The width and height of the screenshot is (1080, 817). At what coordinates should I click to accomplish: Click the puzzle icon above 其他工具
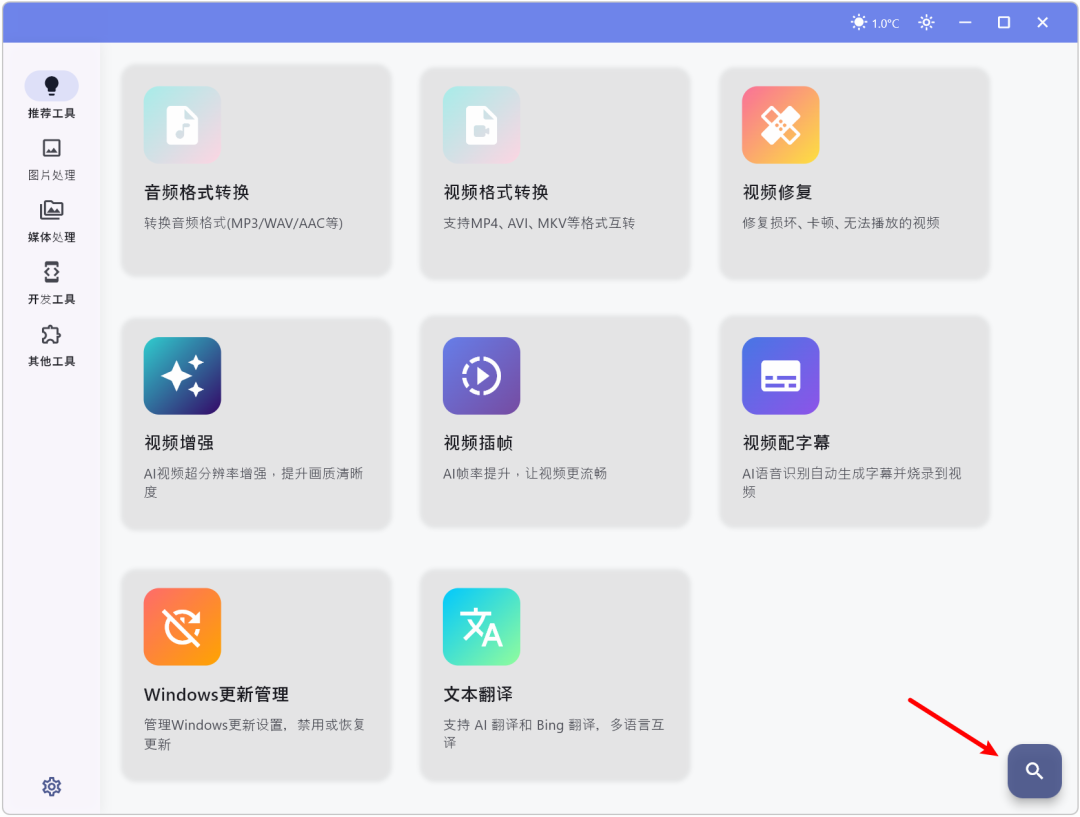(x=52, y=335)
